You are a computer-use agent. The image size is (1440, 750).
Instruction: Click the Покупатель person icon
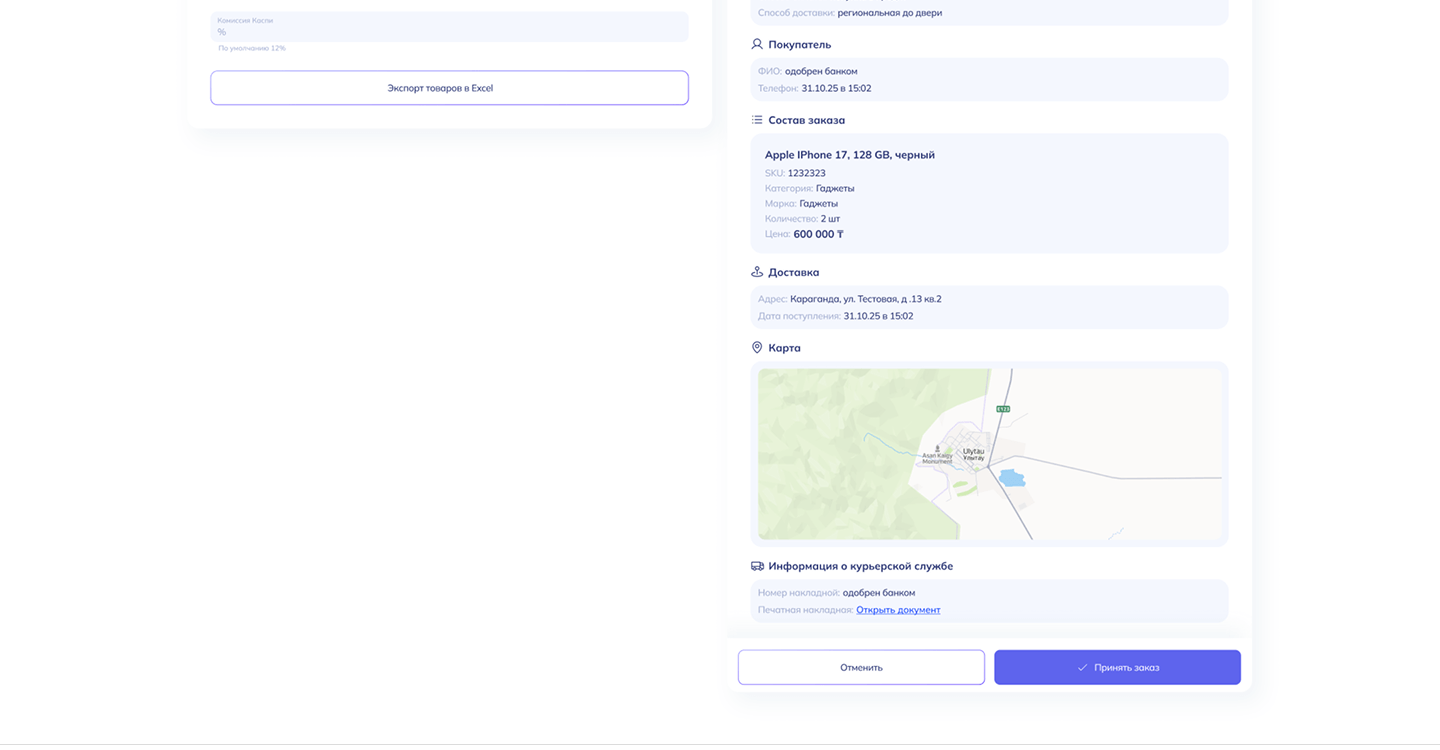pos(757,44)
